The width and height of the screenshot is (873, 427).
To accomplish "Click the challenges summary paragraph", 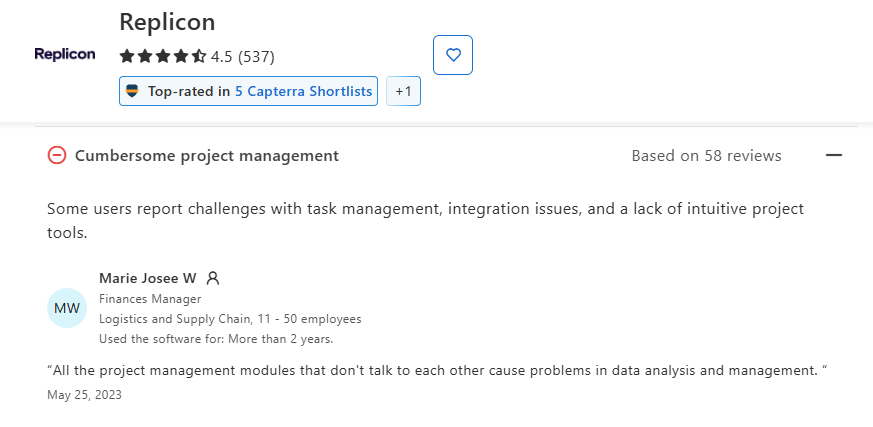I will [x=425, y=220].
